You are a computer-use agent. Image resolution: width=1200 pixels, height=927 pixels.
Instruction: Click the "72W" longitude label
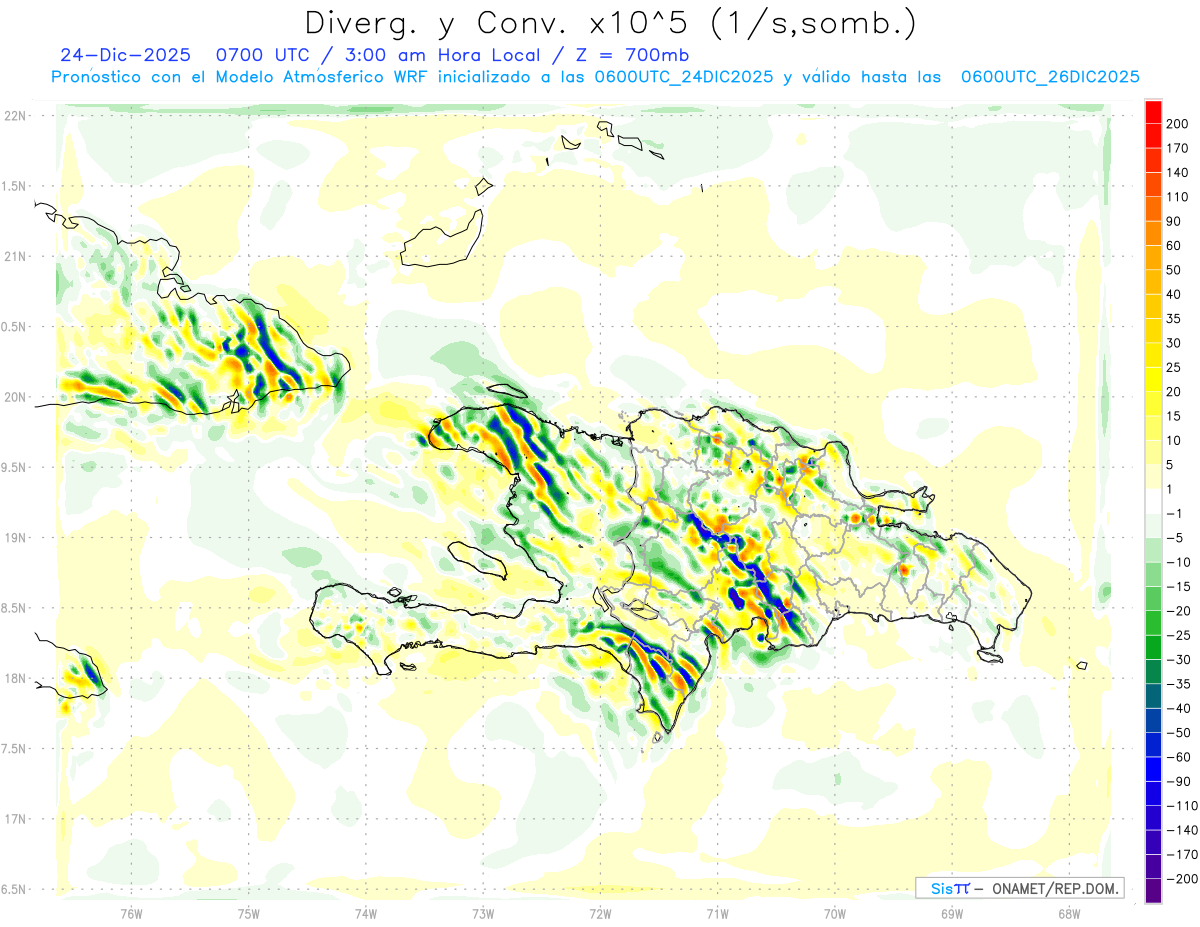pos(600,913)
